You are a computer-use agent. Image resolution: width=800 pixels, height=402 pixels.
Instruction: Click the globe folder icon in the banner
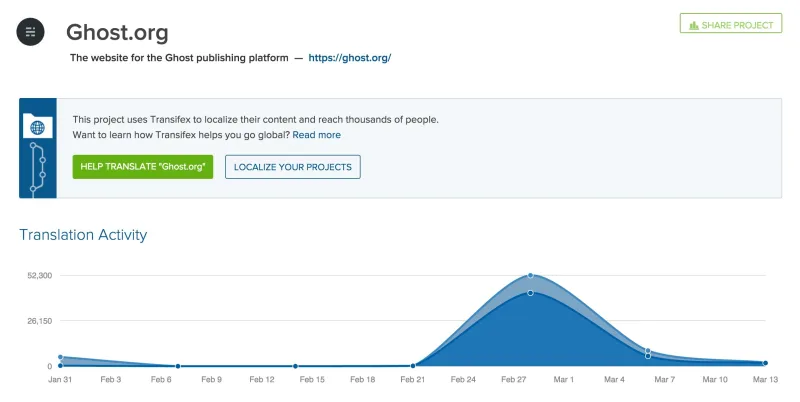click(38, 127)
